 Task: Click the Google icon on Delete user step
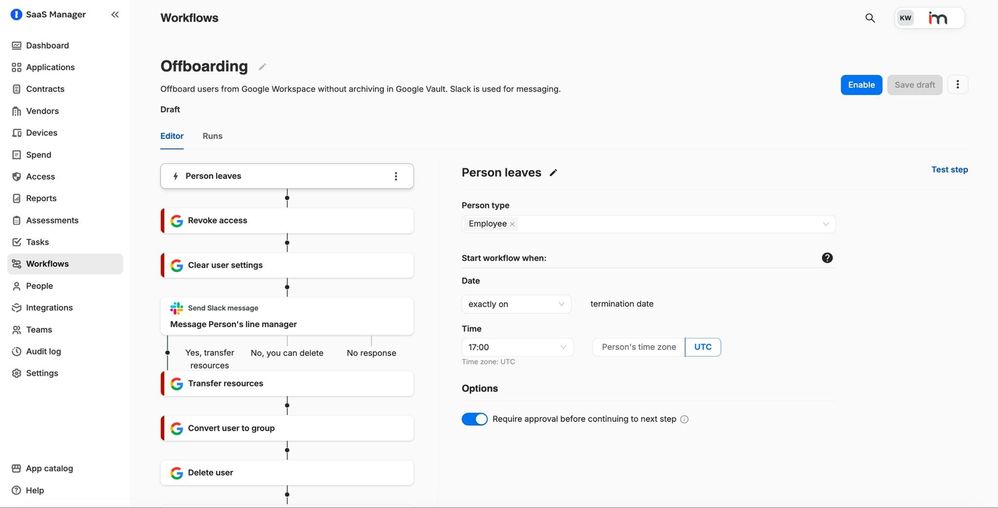[x=176, y=473]
